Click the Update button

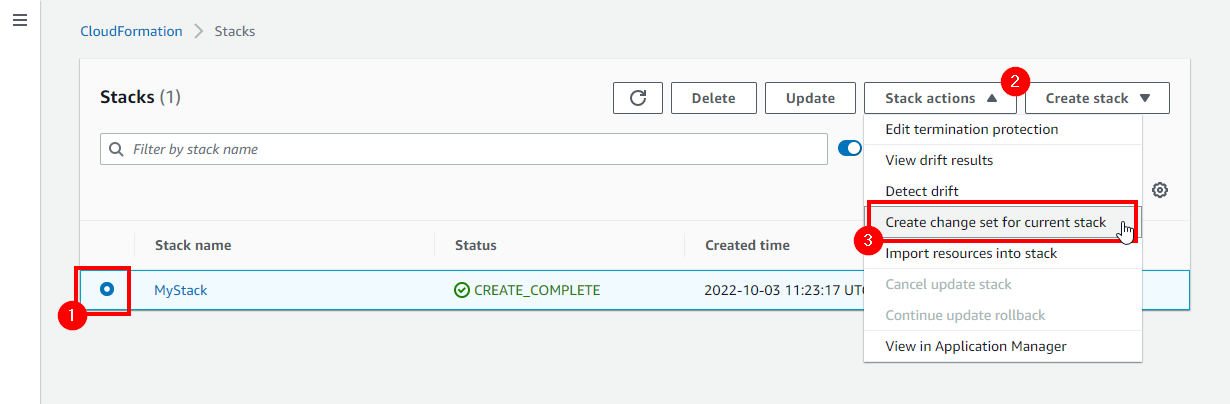click(810, 98)
